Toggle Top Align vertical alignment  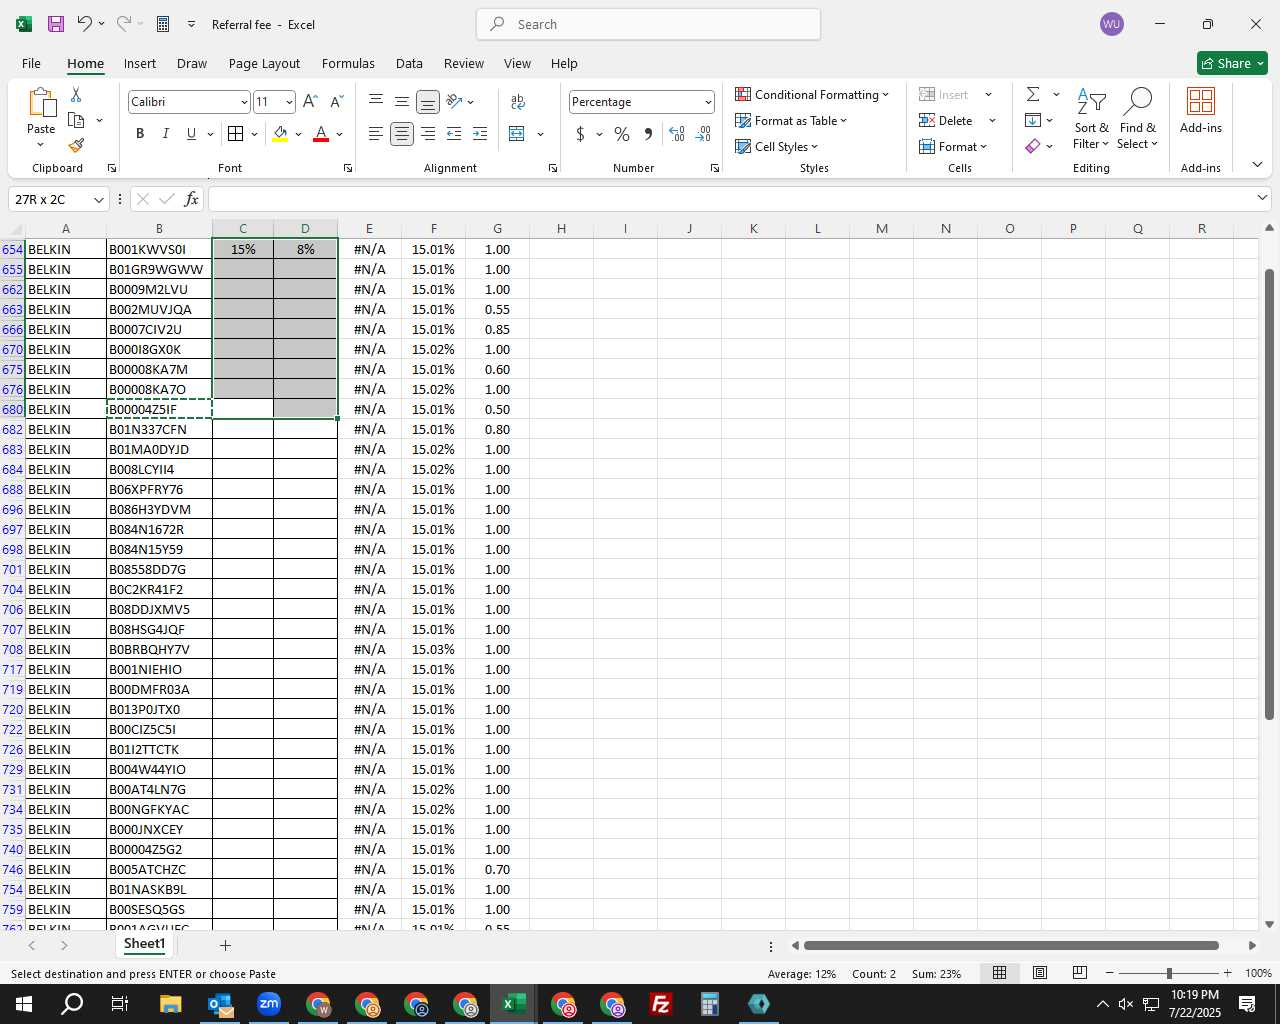(x=376, y=102)
